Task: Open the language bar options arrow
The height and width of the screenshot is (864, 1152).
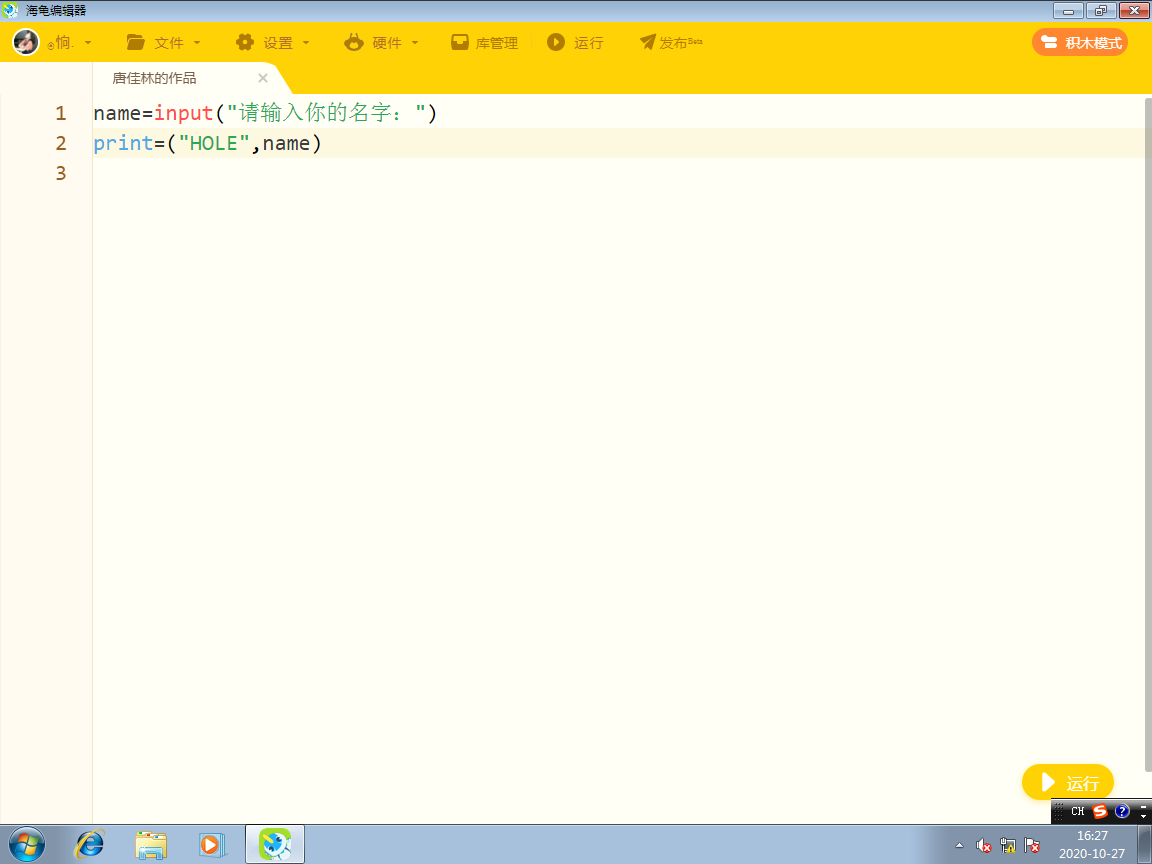Action: [x=1143, y=816]
